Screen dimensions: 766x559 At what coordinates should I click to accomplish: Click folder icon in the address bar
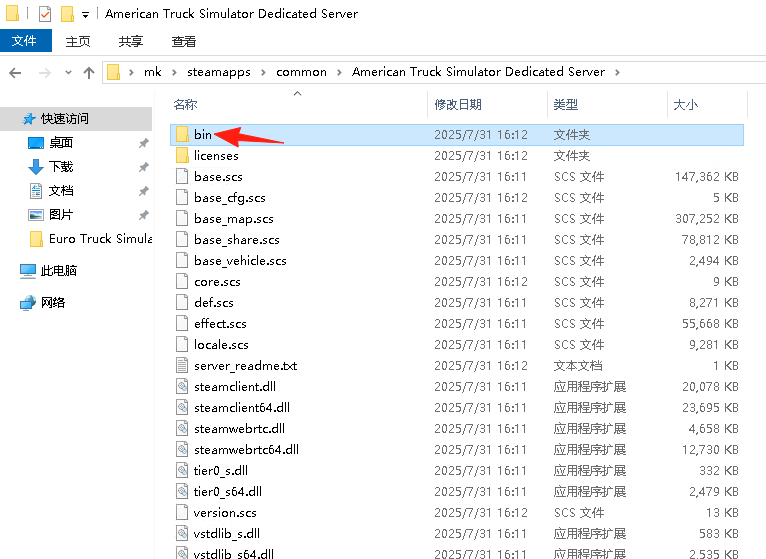113,72
